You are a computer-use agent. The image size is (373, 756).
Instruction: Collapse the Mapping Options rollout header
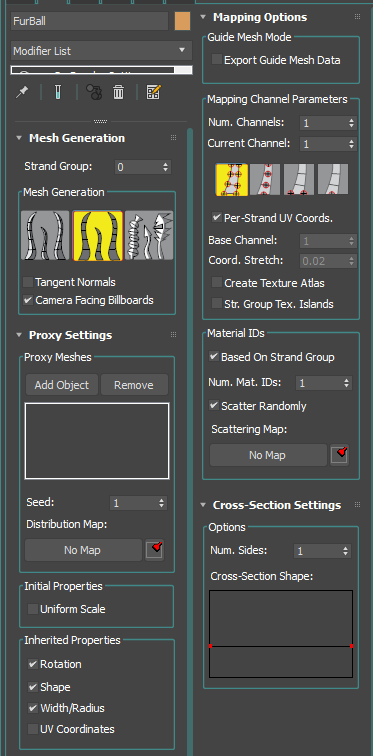pyautogui.click(x=260, y=17)
